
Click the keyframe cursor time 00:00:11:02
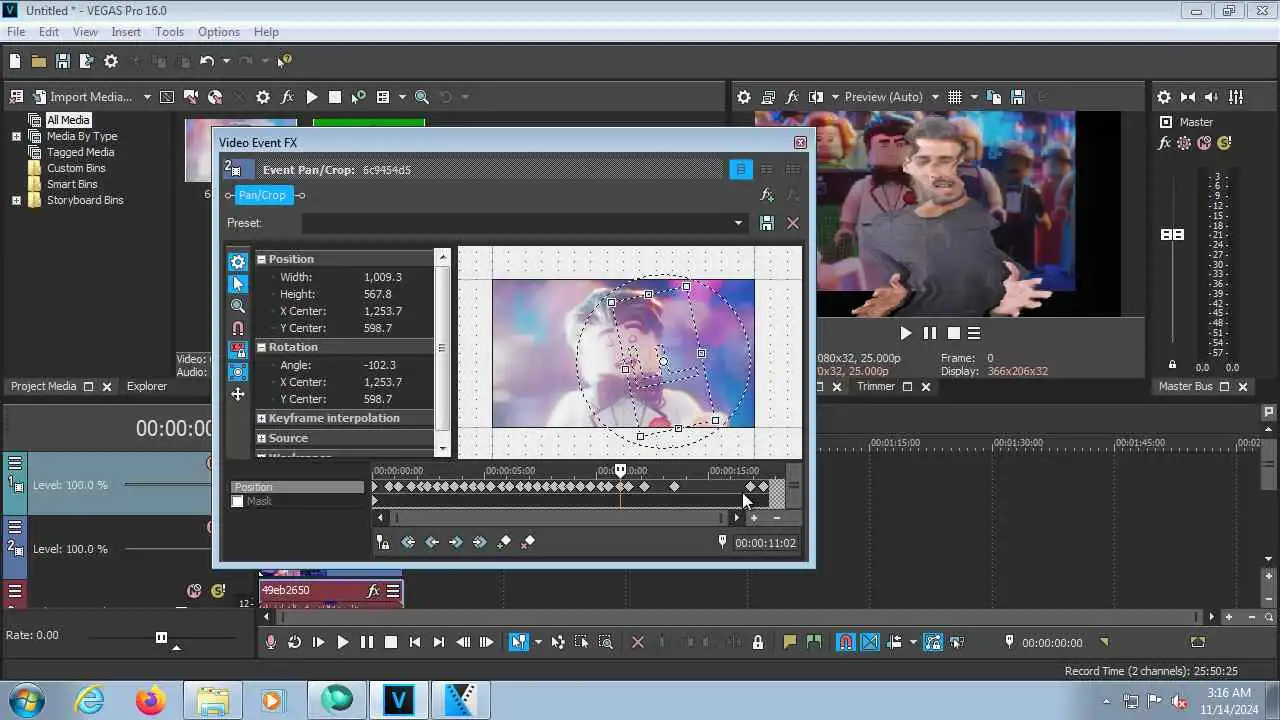[x=765, y=543]
